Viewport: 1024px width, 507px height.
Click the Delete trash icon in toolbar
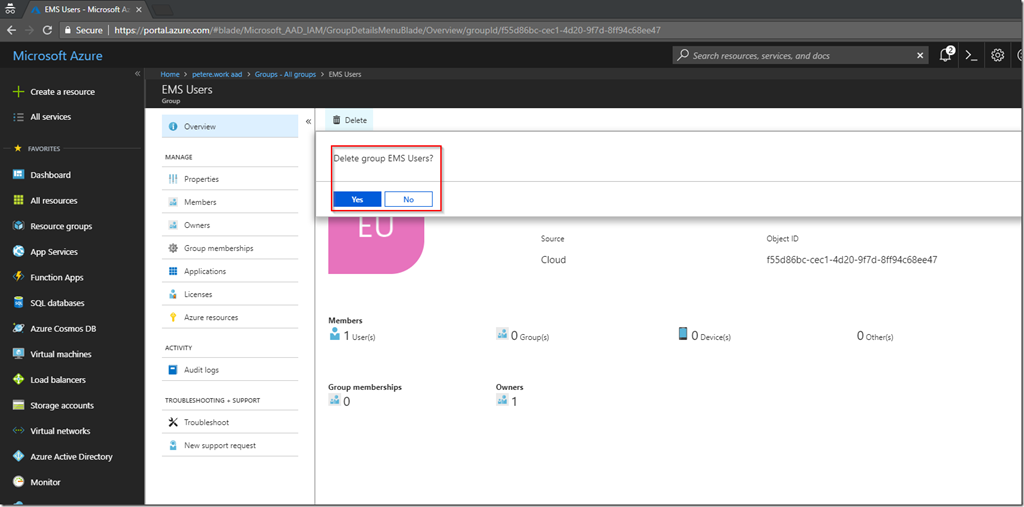tap(337, 120)
